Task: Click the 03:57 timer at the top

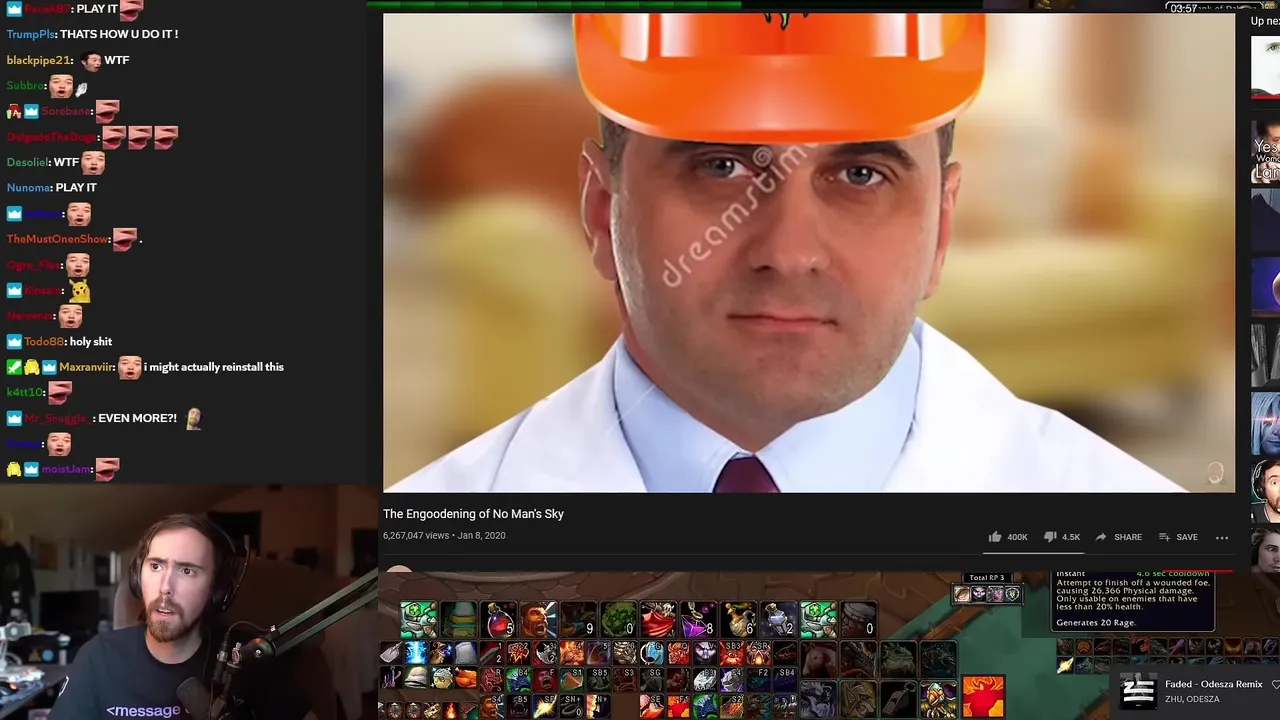Action: point(1184,8)
